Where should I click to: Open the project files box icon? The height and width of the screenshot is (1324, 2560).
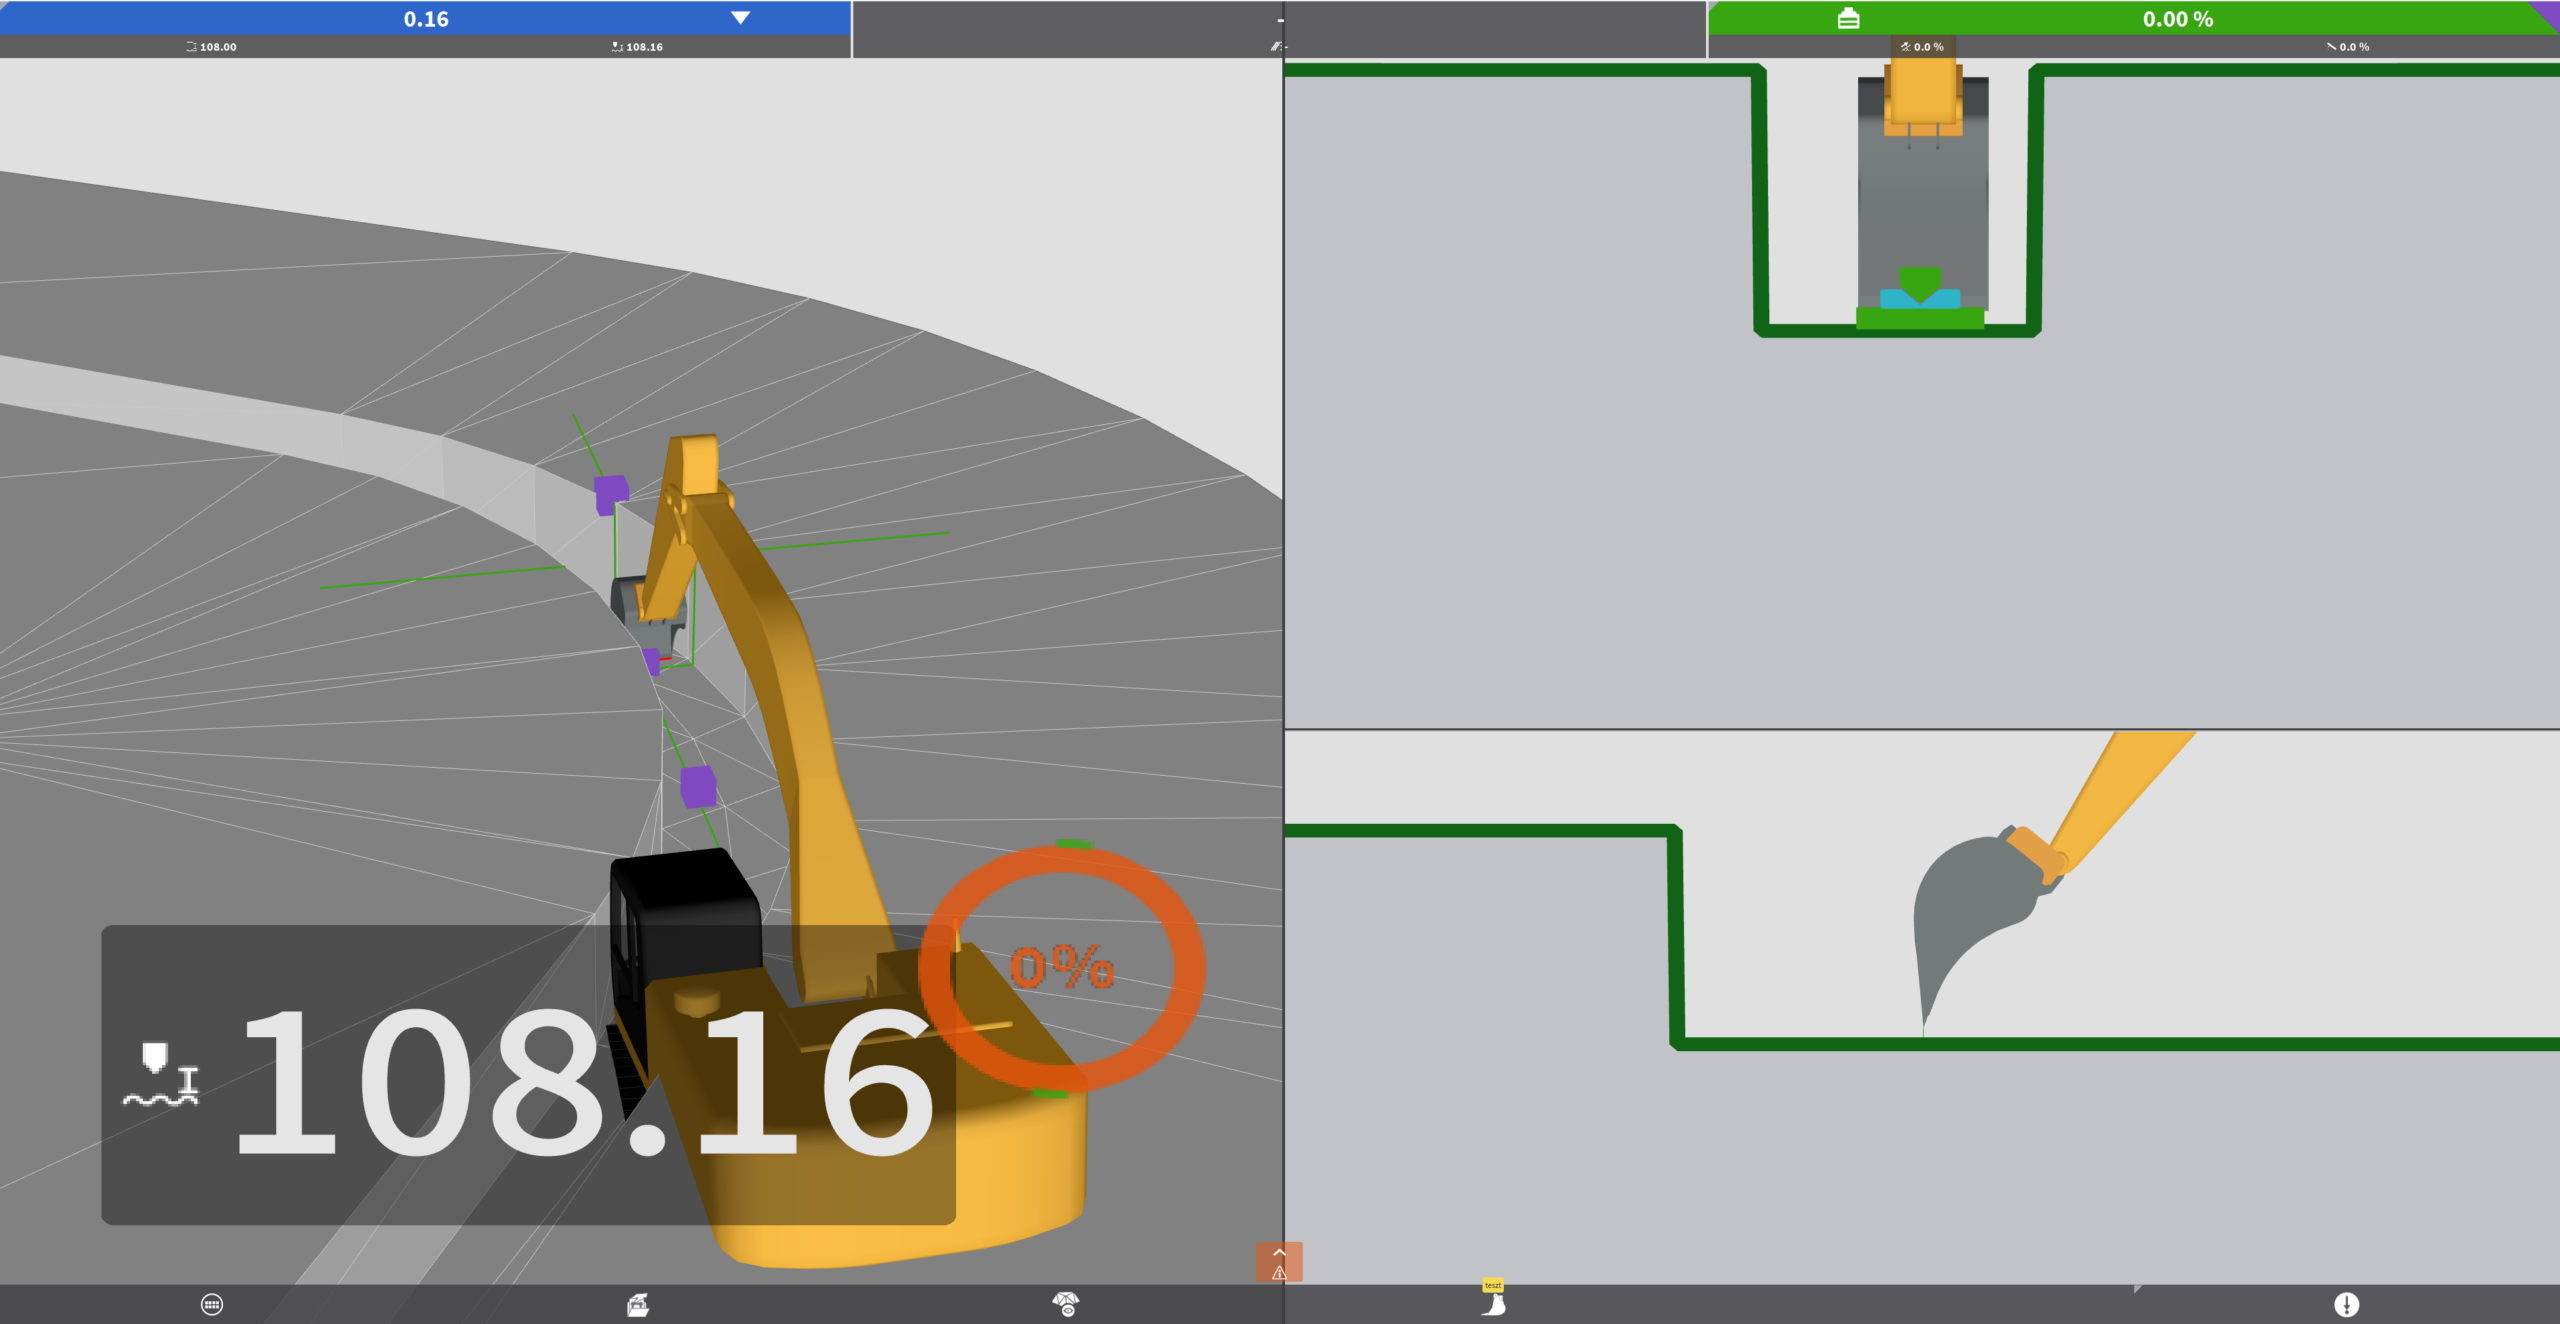[638, 1304]
